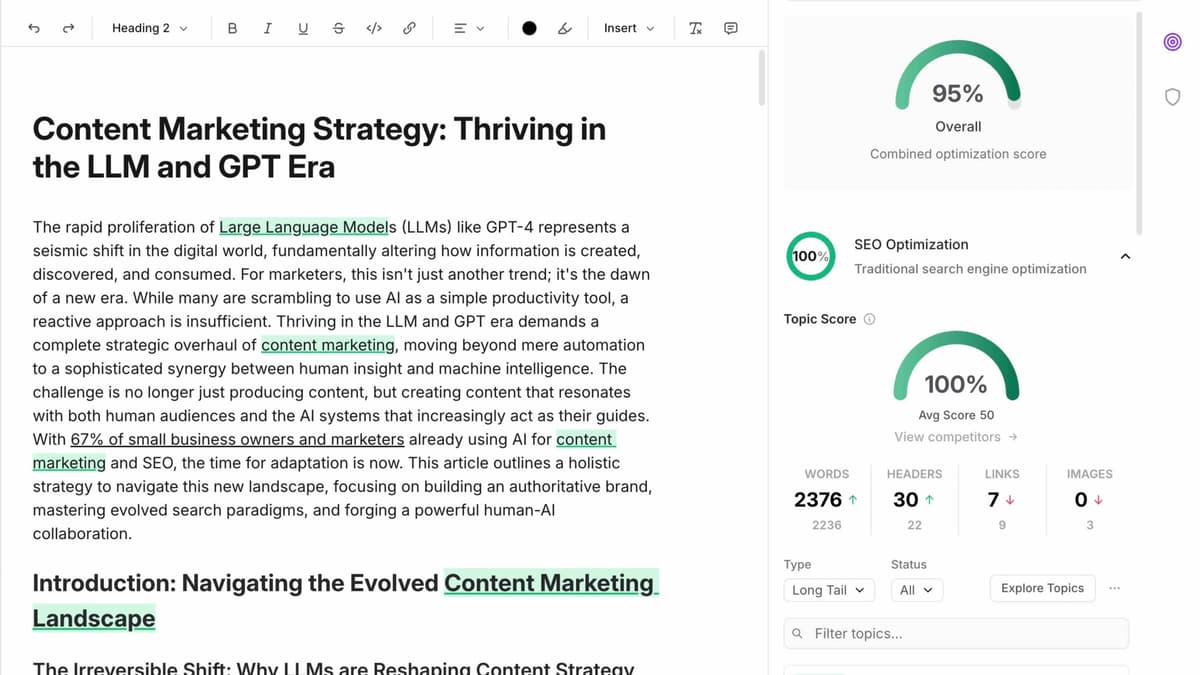Toggle italic formatting
The image size is (1200, 675).
(267, 28)
